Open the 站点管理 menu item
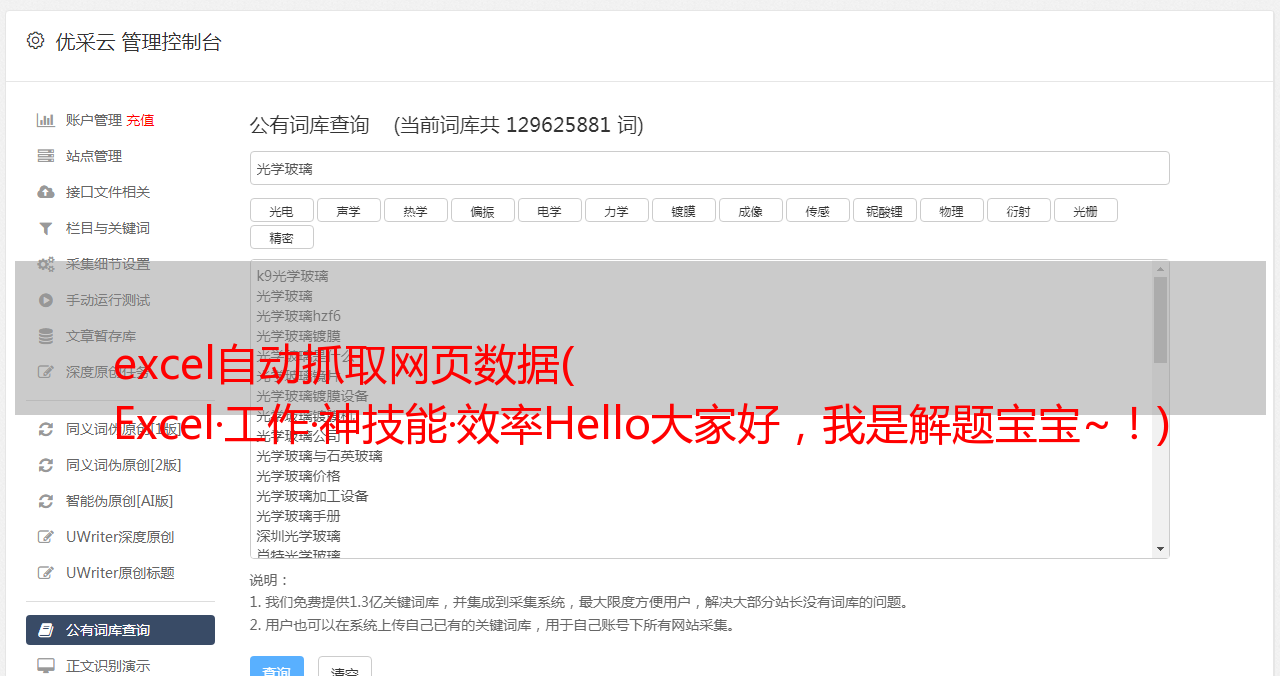The height and width of the screenshot is (676, 1280). [x=94, y=156]
